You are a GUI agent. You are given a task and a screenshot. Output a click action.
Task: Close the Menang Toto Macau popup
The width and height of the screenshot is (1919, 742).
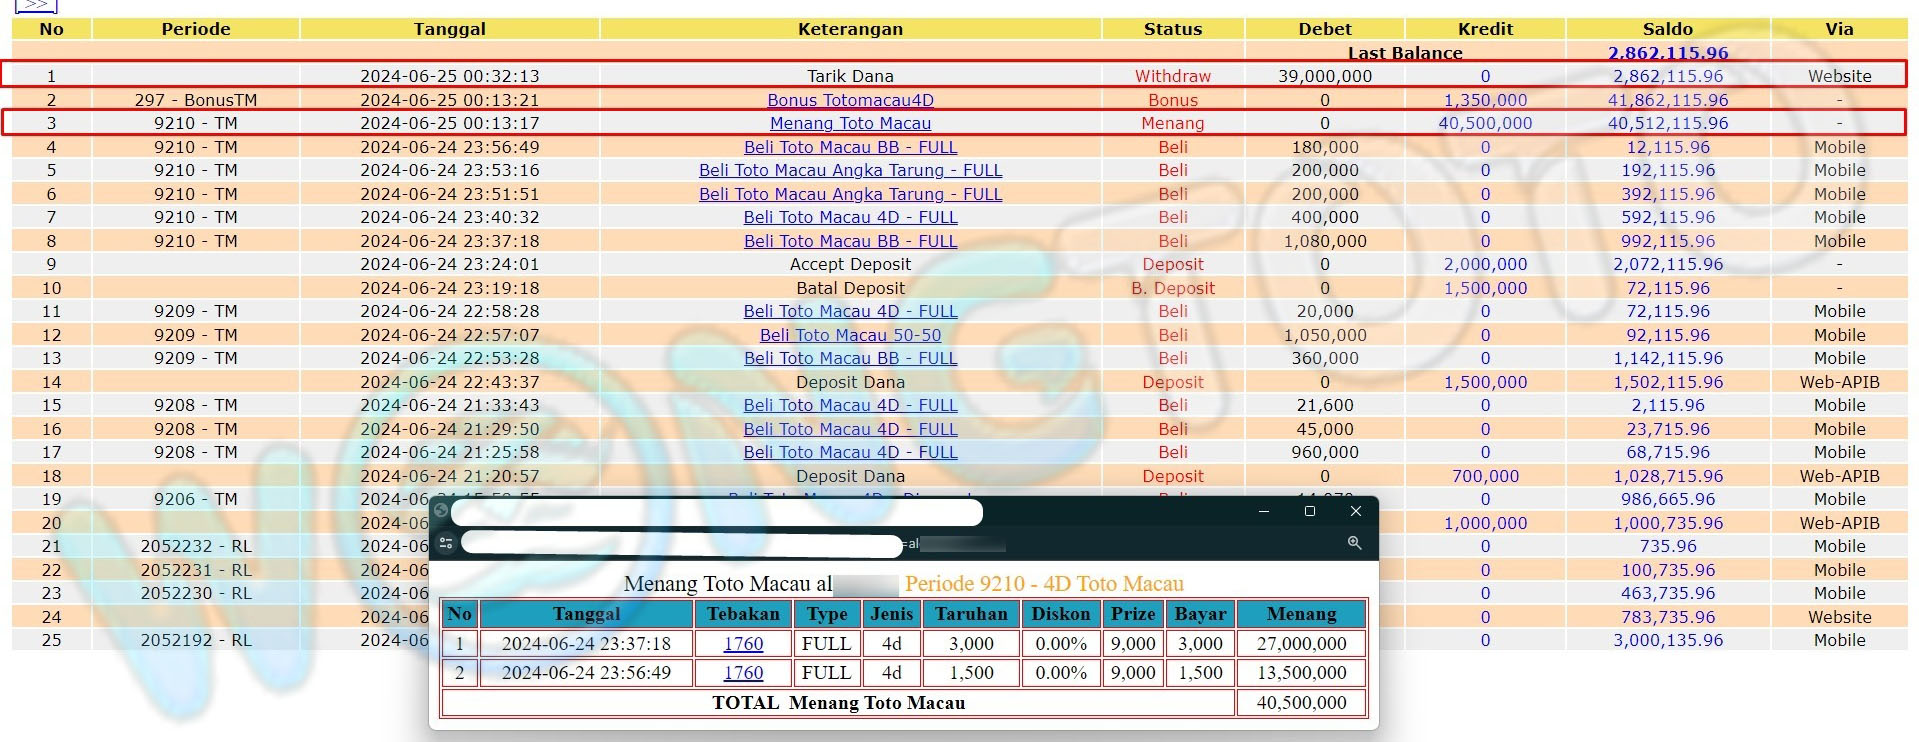click(x=1355, y=511)
